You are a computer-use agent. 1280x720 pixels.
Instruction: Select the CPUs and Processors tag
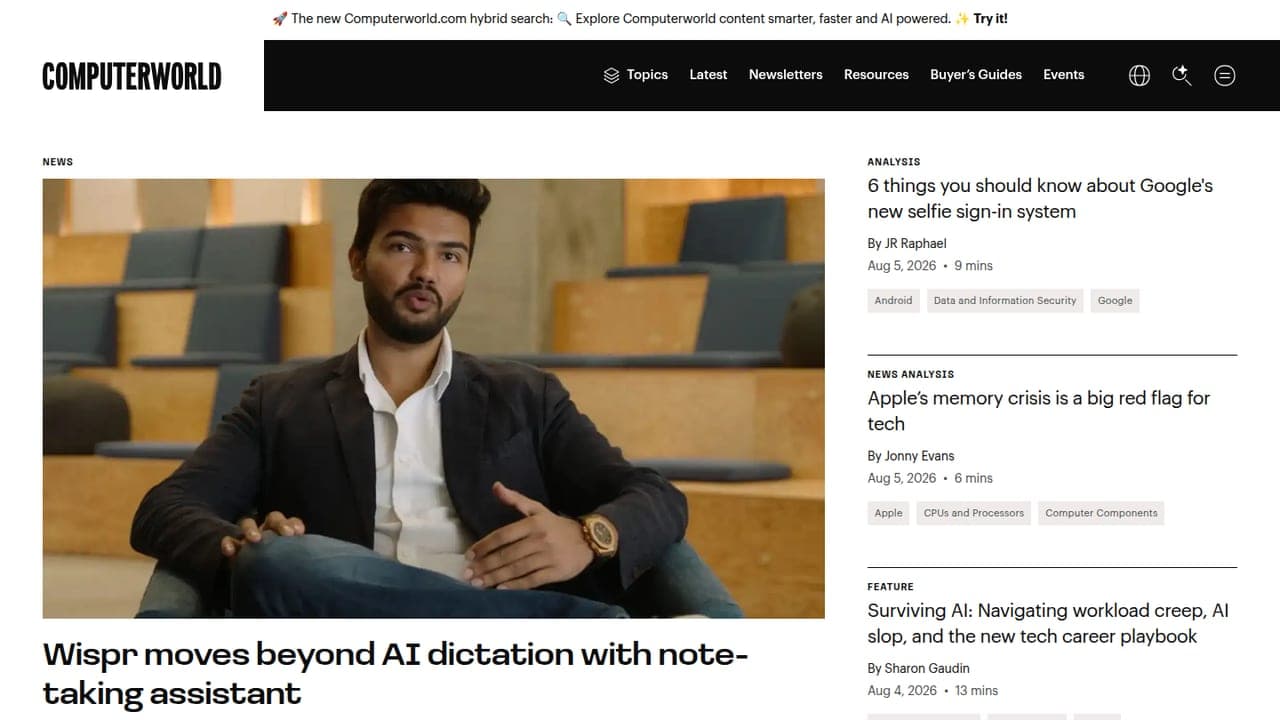[x=974, y=514]
